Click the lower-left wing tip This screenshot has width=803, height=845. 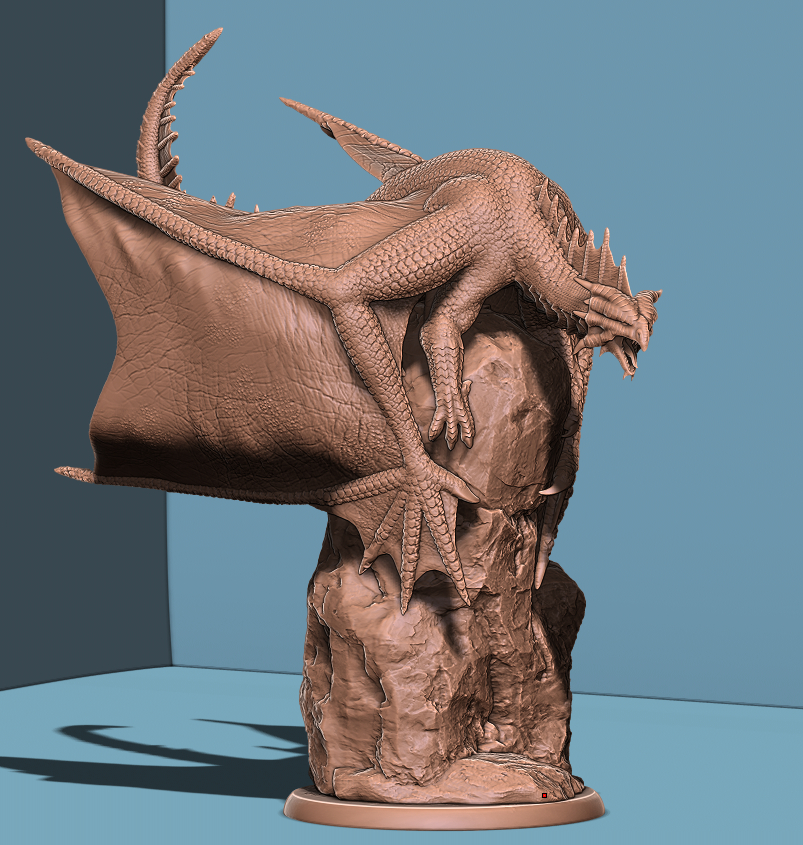tap(66, 471)
